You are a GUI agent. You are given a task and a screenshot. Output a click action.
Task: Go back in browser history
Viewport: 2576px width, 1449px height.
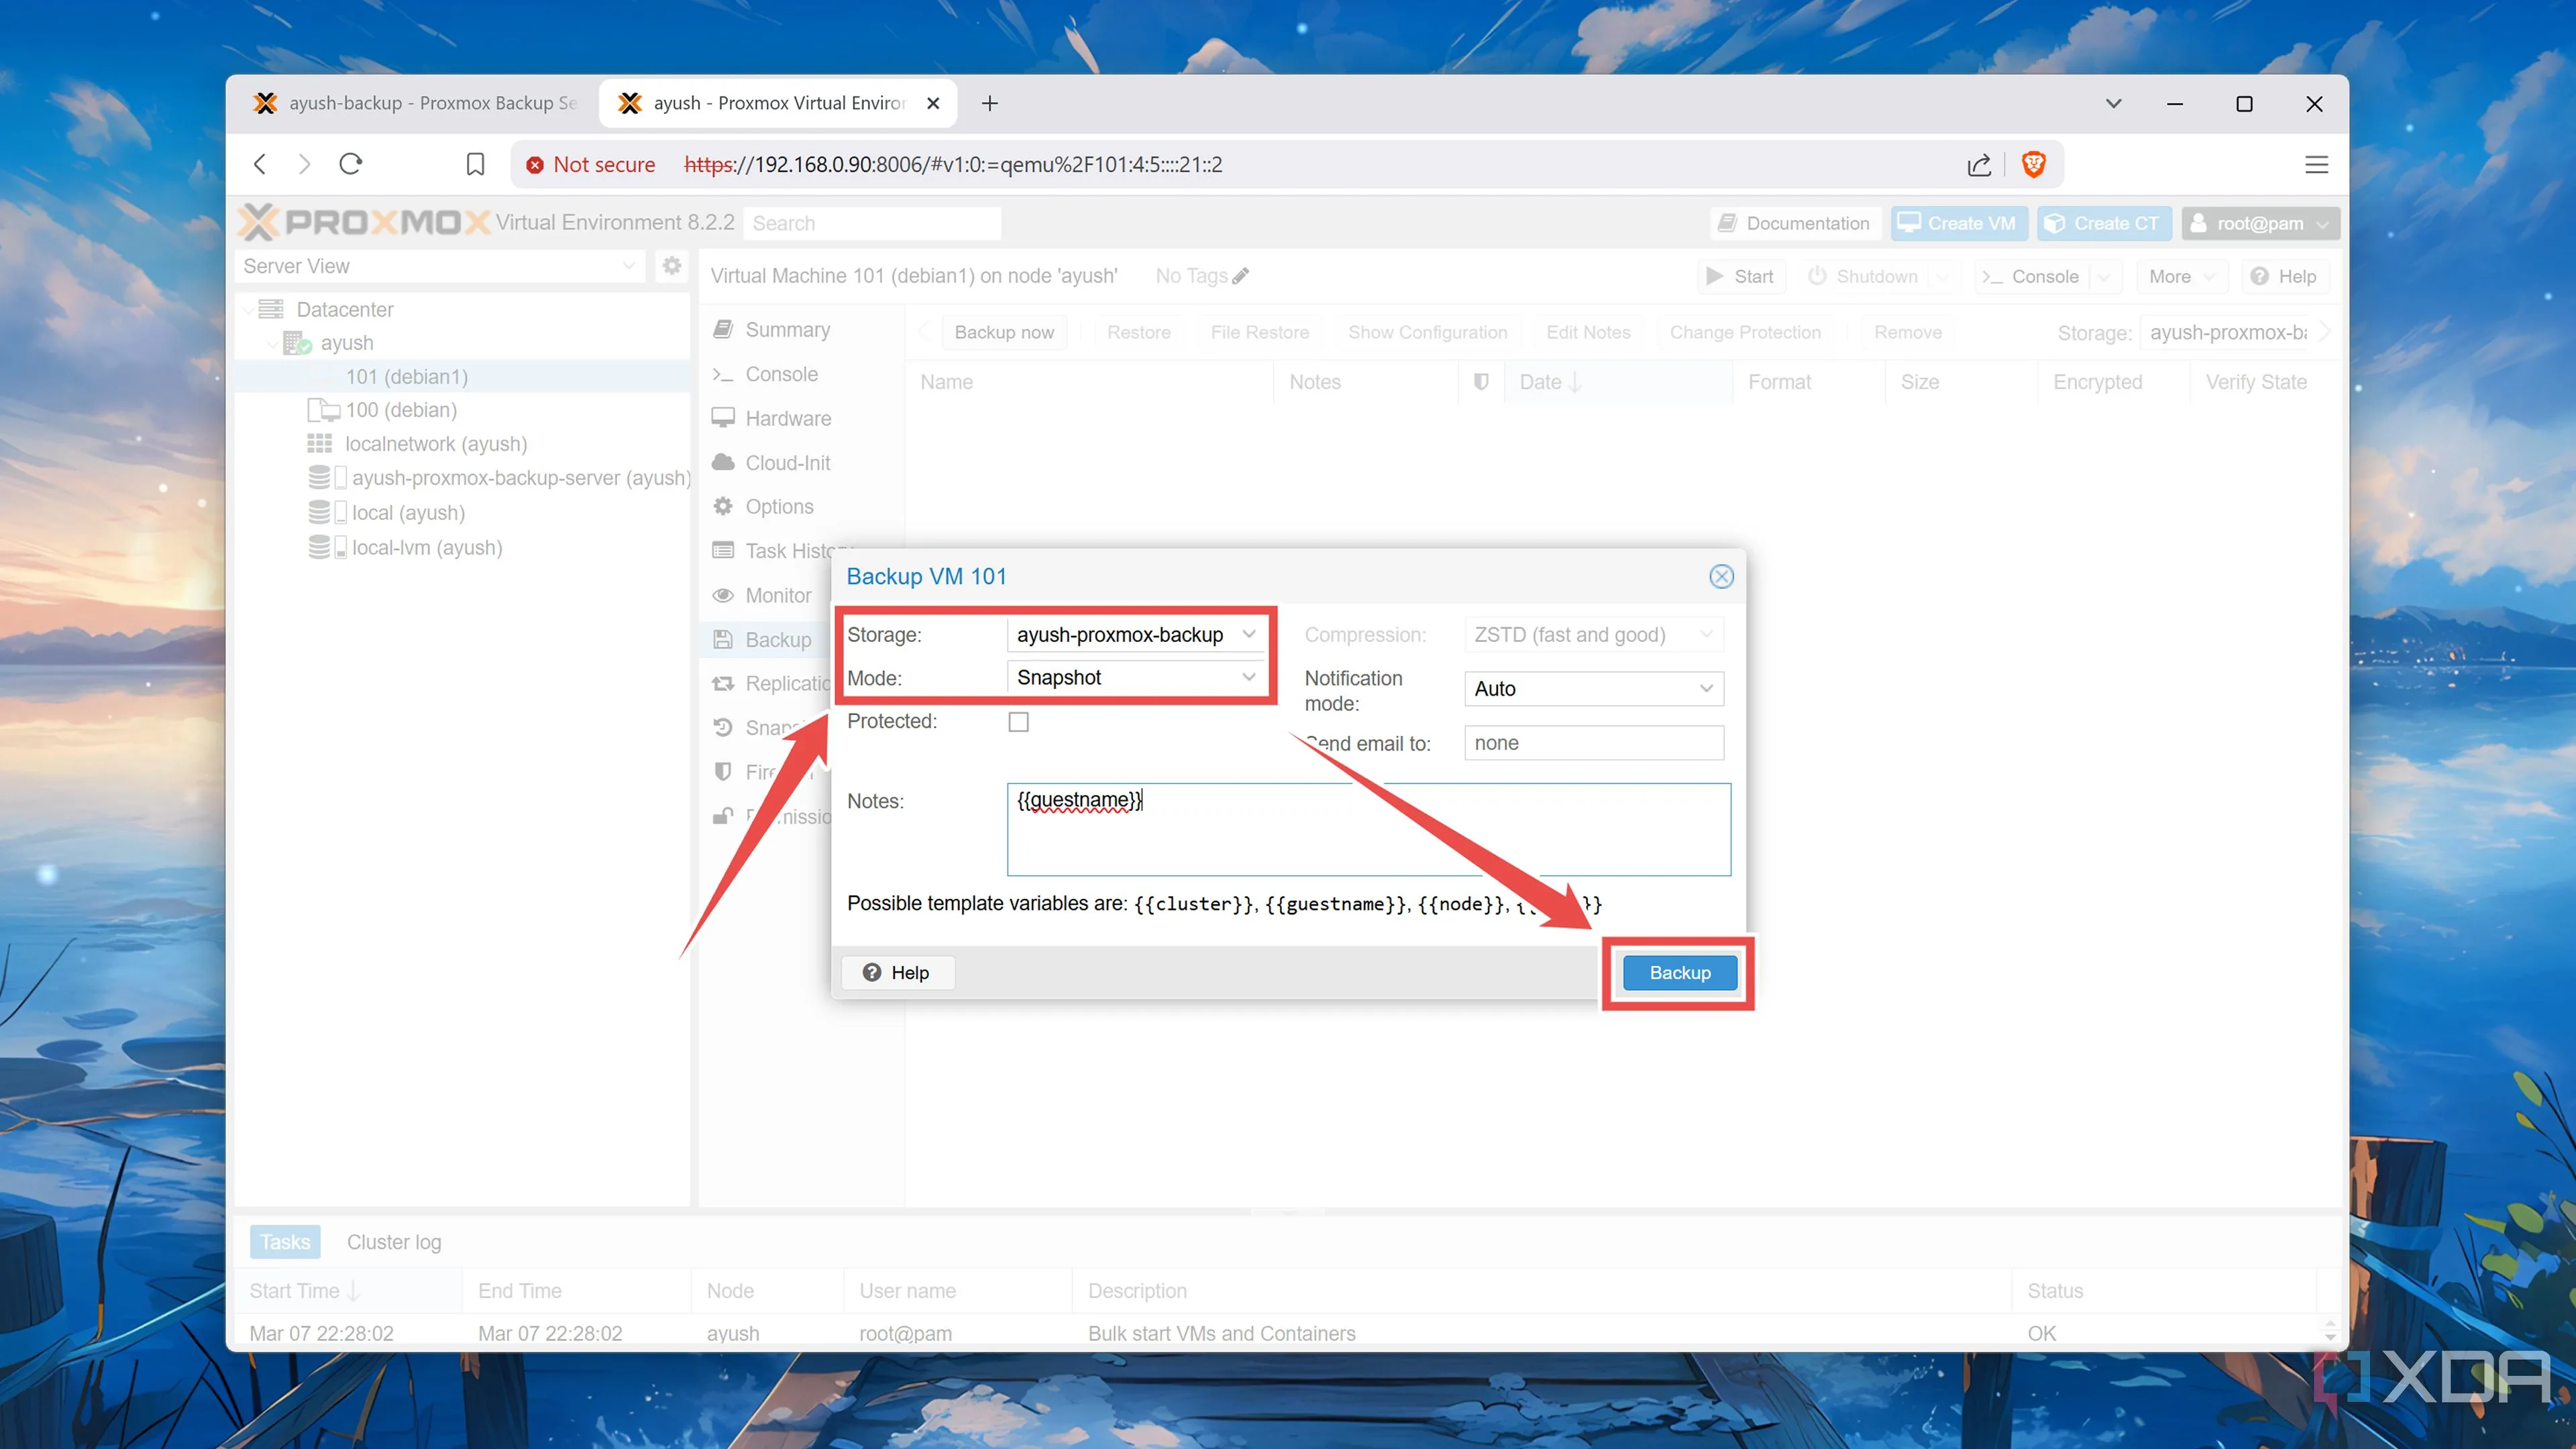pyautogui.click(x=260, y=164)
